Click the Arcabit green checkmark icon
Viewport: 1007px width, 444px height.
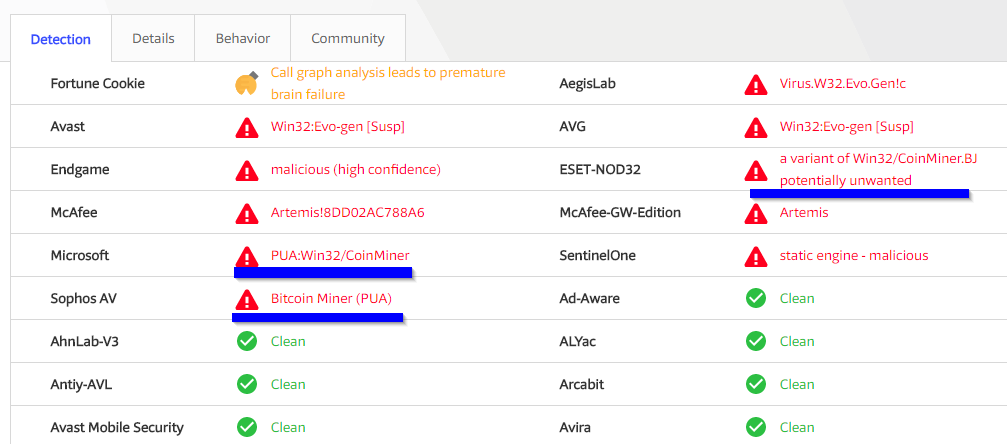(757, 384)
